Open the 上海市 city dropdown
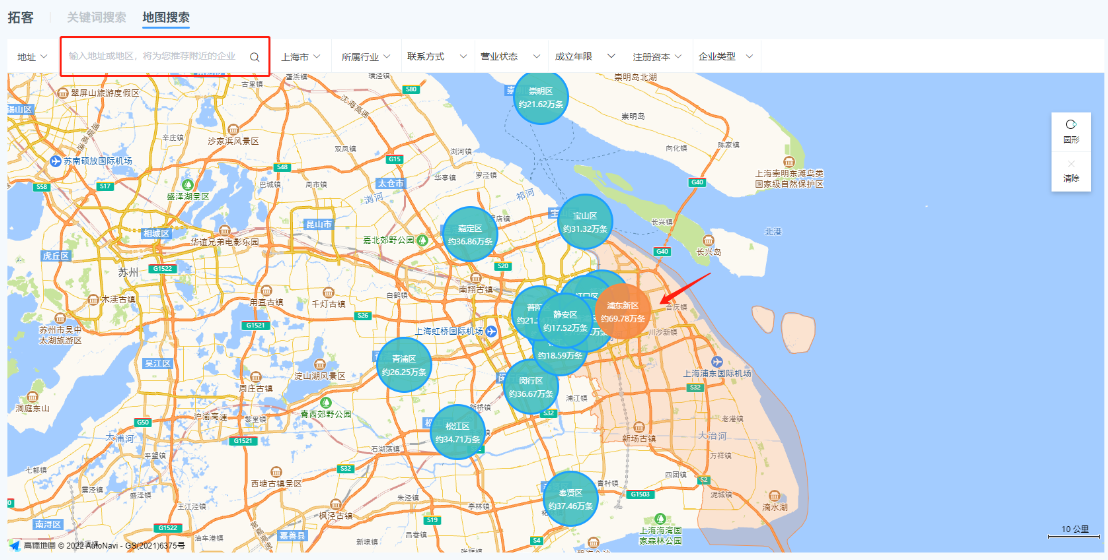This screenshot has width=1108, height=560. (x=301, y=57)
